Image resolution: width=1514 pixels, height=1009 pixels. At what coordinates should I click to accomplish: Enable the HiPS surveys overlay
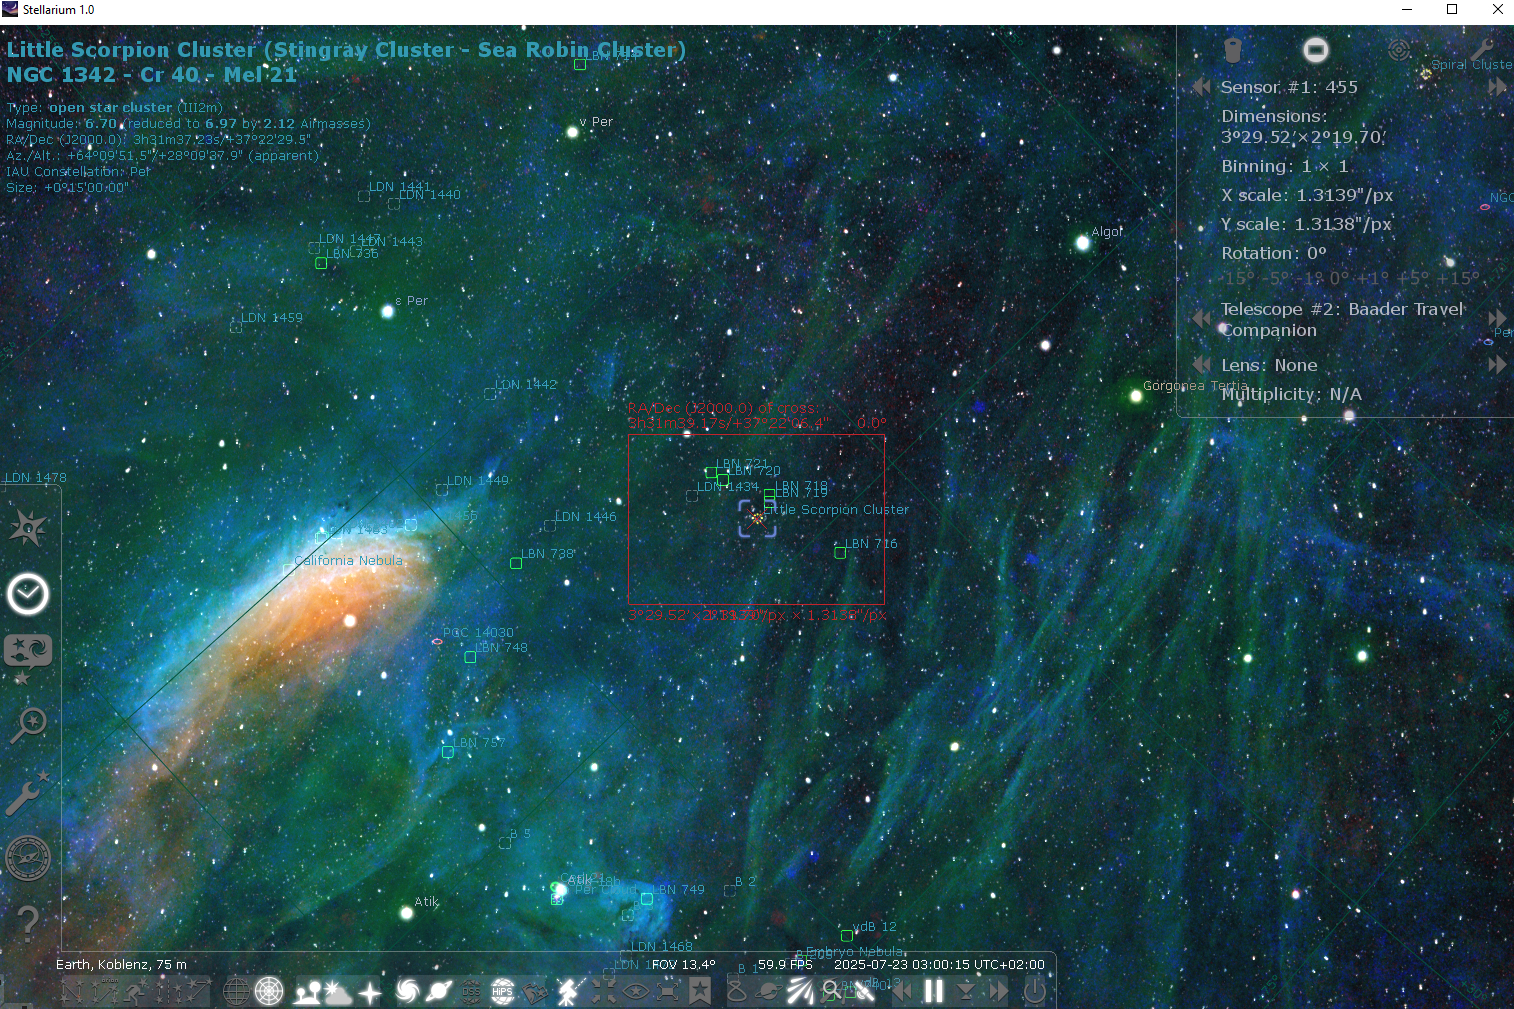tap(502, 990)
